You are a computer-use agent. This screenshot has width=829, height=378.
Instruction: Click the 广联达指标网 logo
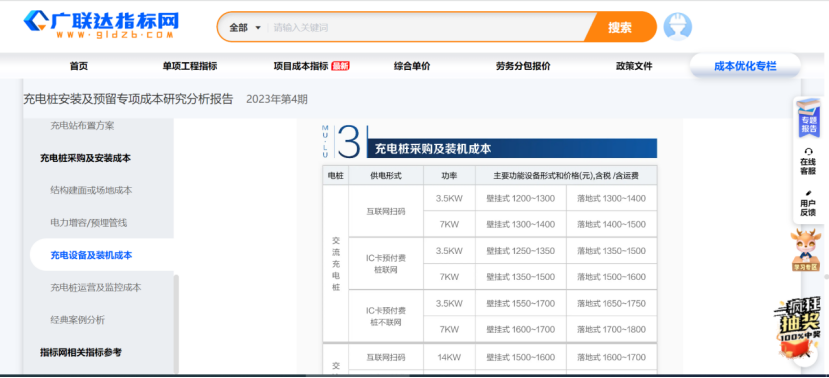click(101, 25)
